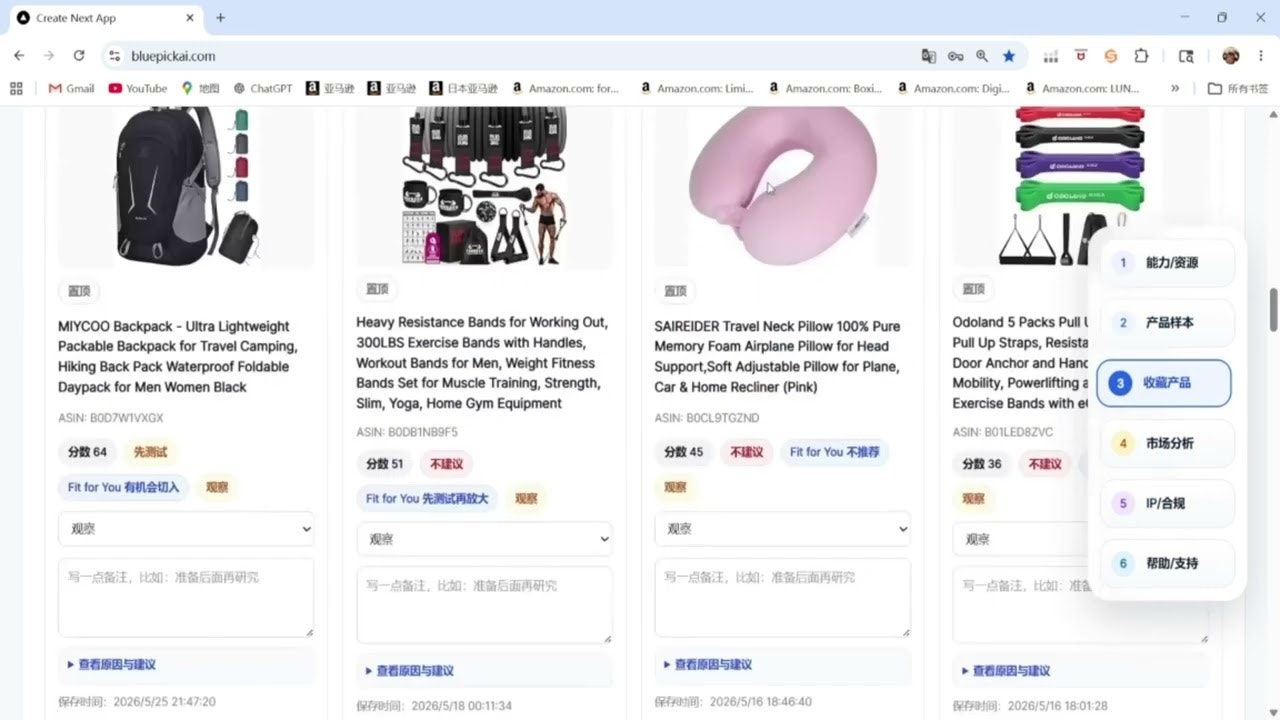Go to step 1 能力/资源
This screenshot has width=1280, height=720.
click(x=1167, y=263)
